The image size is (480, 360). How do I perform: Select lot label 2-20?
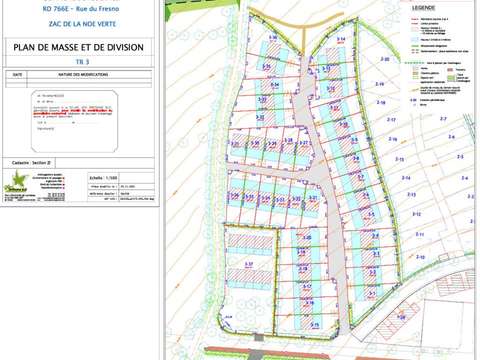[x=385, y=59]
